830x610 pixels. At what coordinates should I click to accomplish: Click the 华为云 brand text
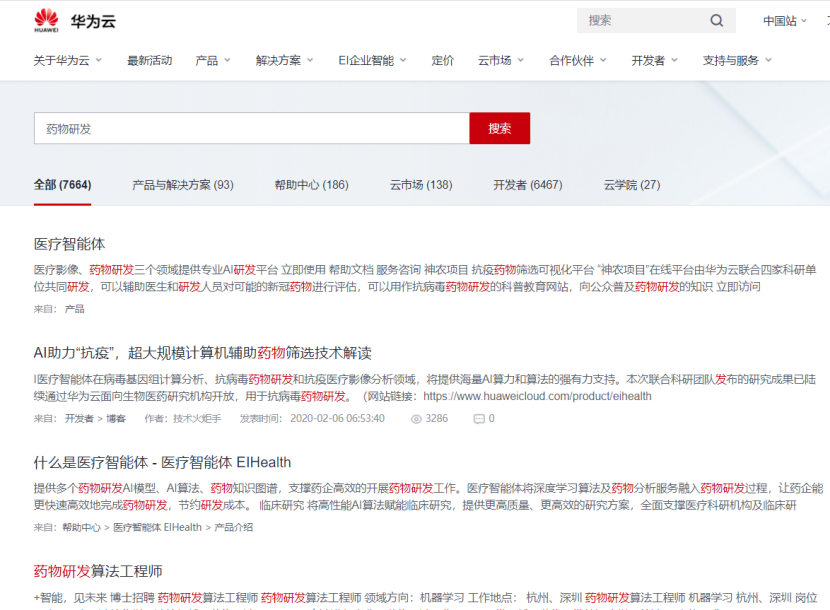[x=93, y=21]
